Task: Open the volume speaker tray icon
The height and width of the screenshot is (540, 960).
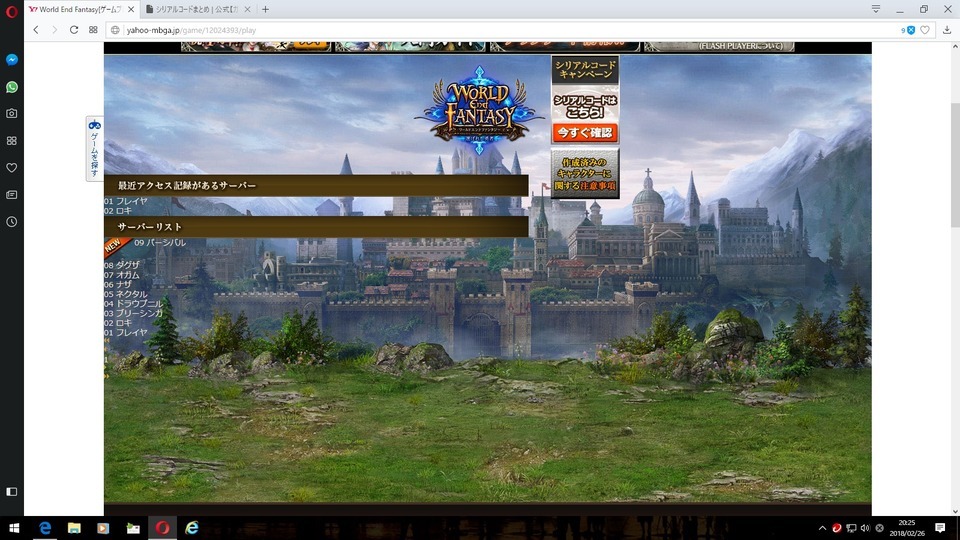Action: tap(865, 528)
